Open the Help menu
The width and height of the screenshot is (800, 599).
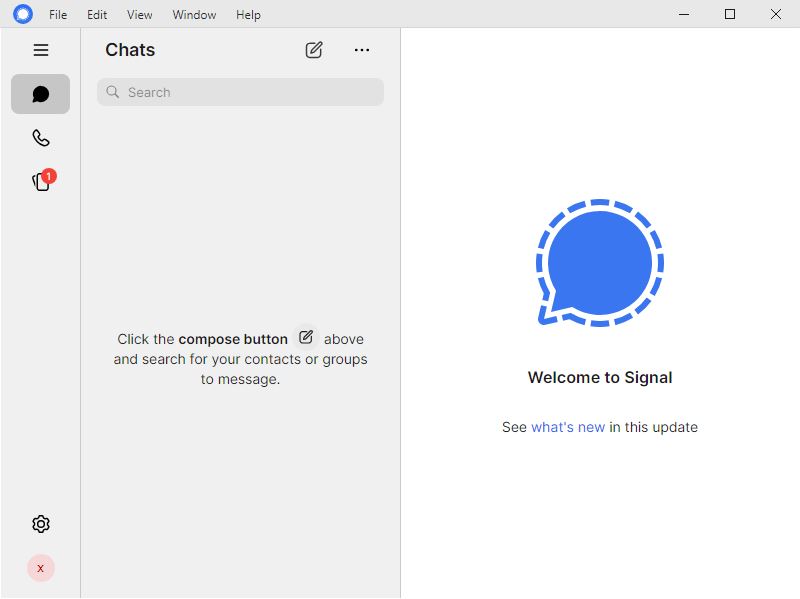point(248,15)
